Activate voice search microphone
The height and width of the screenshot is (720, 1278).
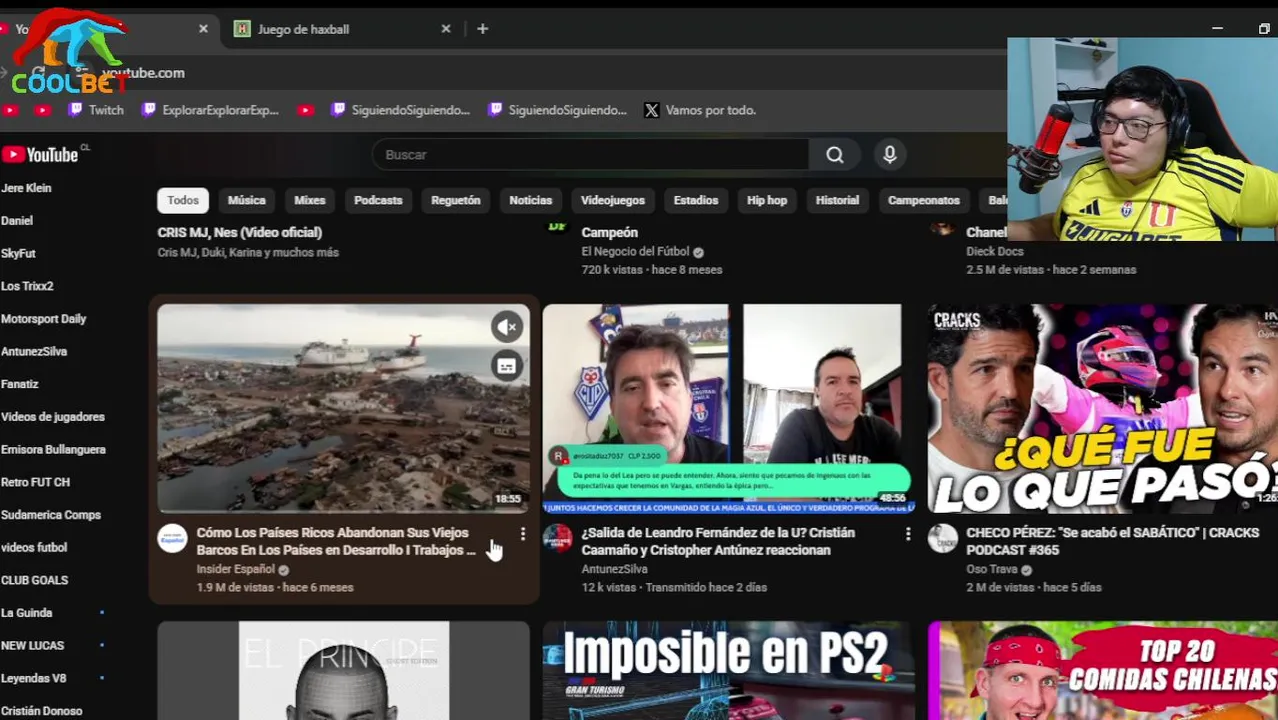coord(890,154)
